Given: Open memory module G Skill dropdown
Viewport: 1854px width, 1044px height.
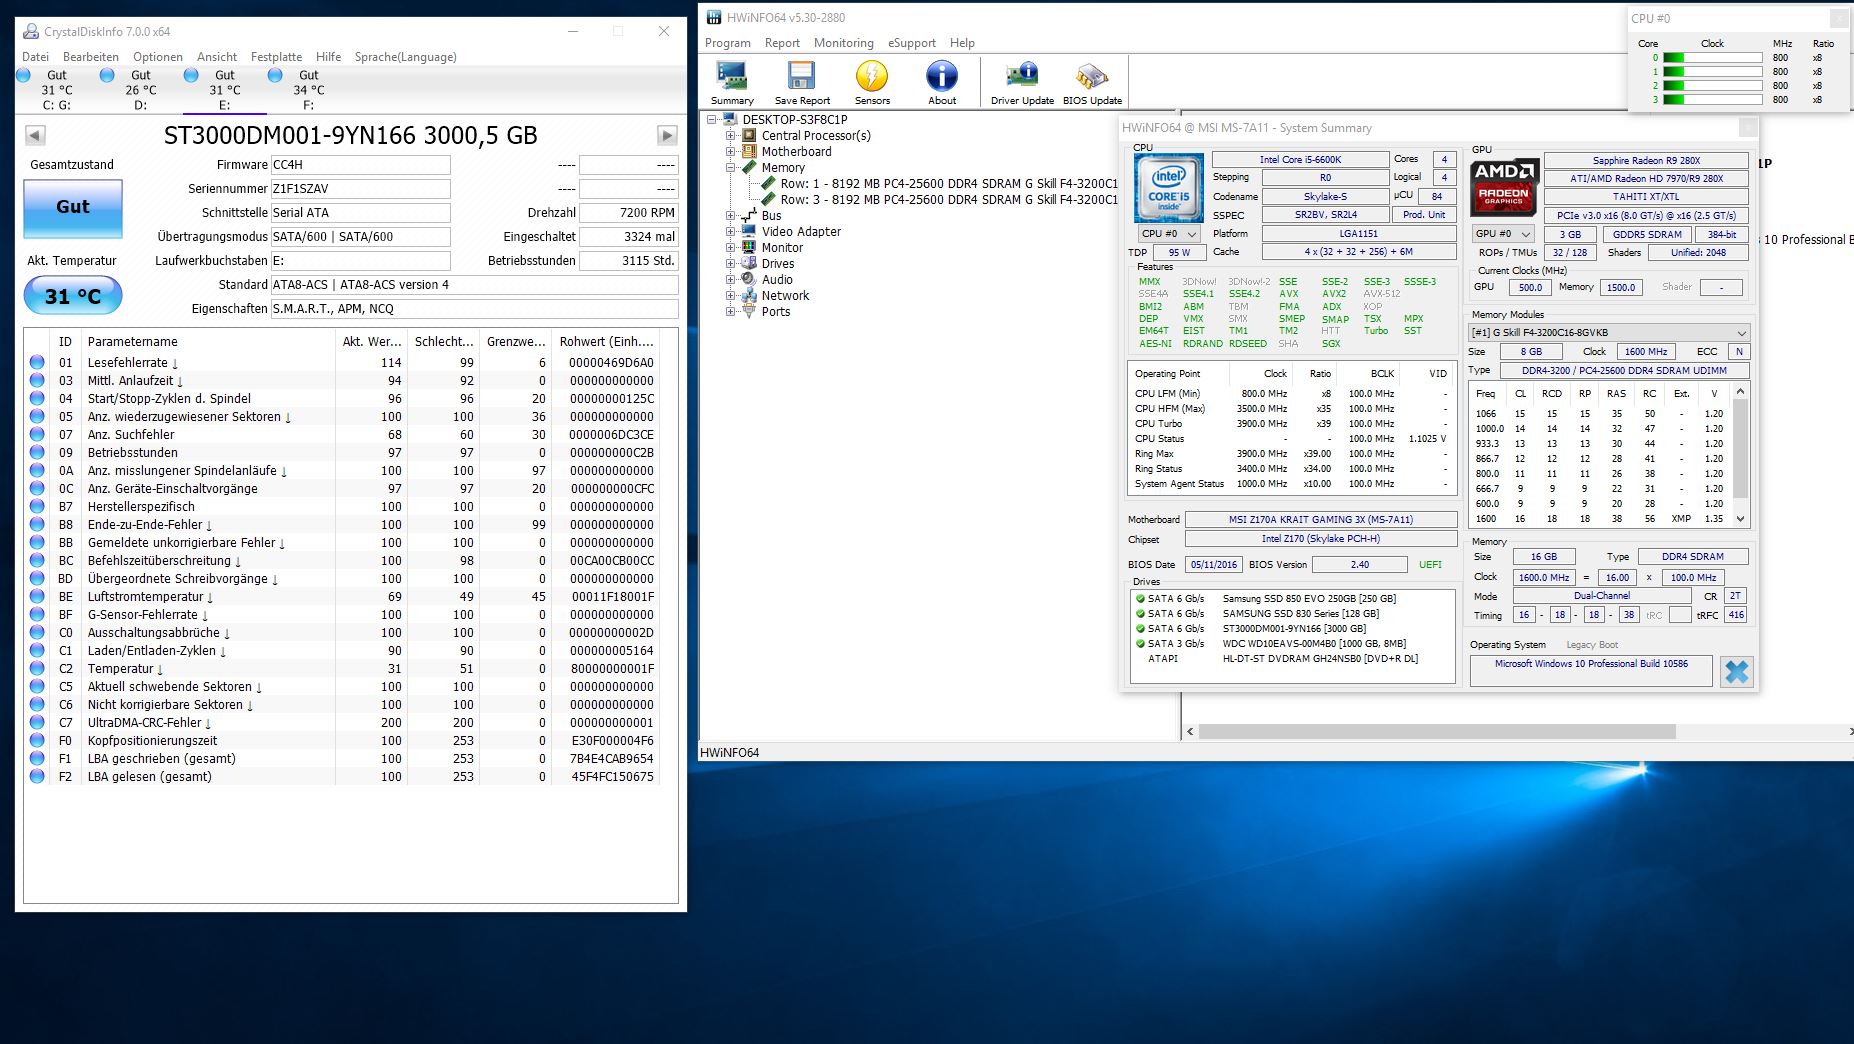Looking at the screenshot, I should (x=1608, y=332).
